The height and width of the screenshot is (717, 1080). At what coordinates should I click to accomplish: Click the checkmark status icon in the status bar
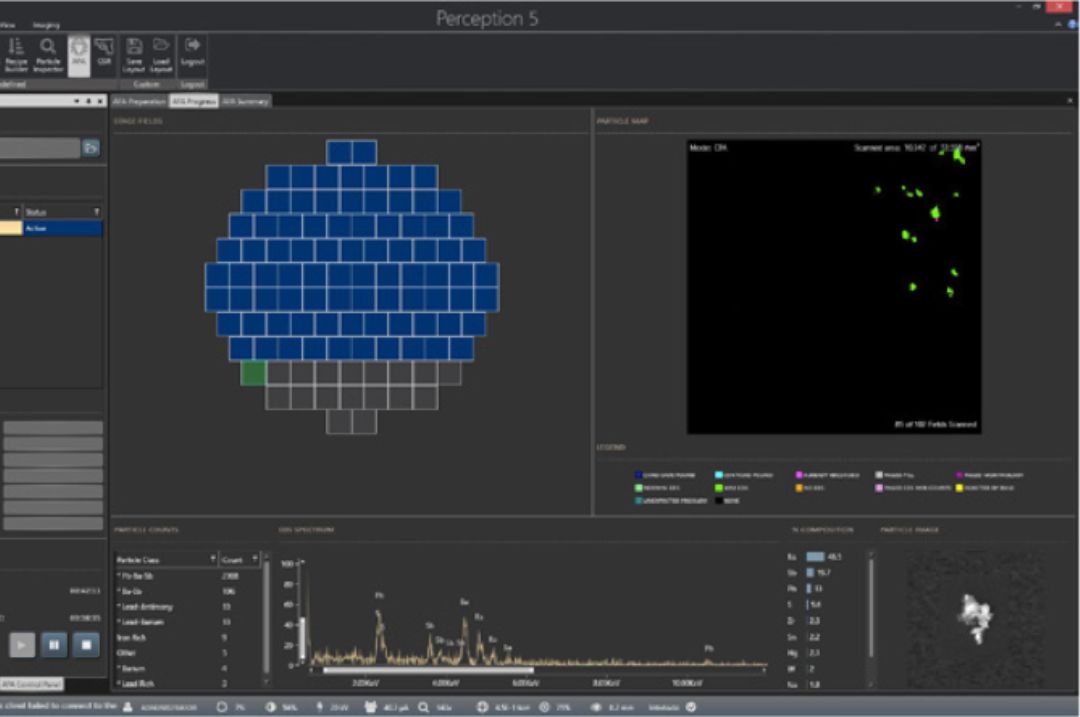(x=691, y=707)
